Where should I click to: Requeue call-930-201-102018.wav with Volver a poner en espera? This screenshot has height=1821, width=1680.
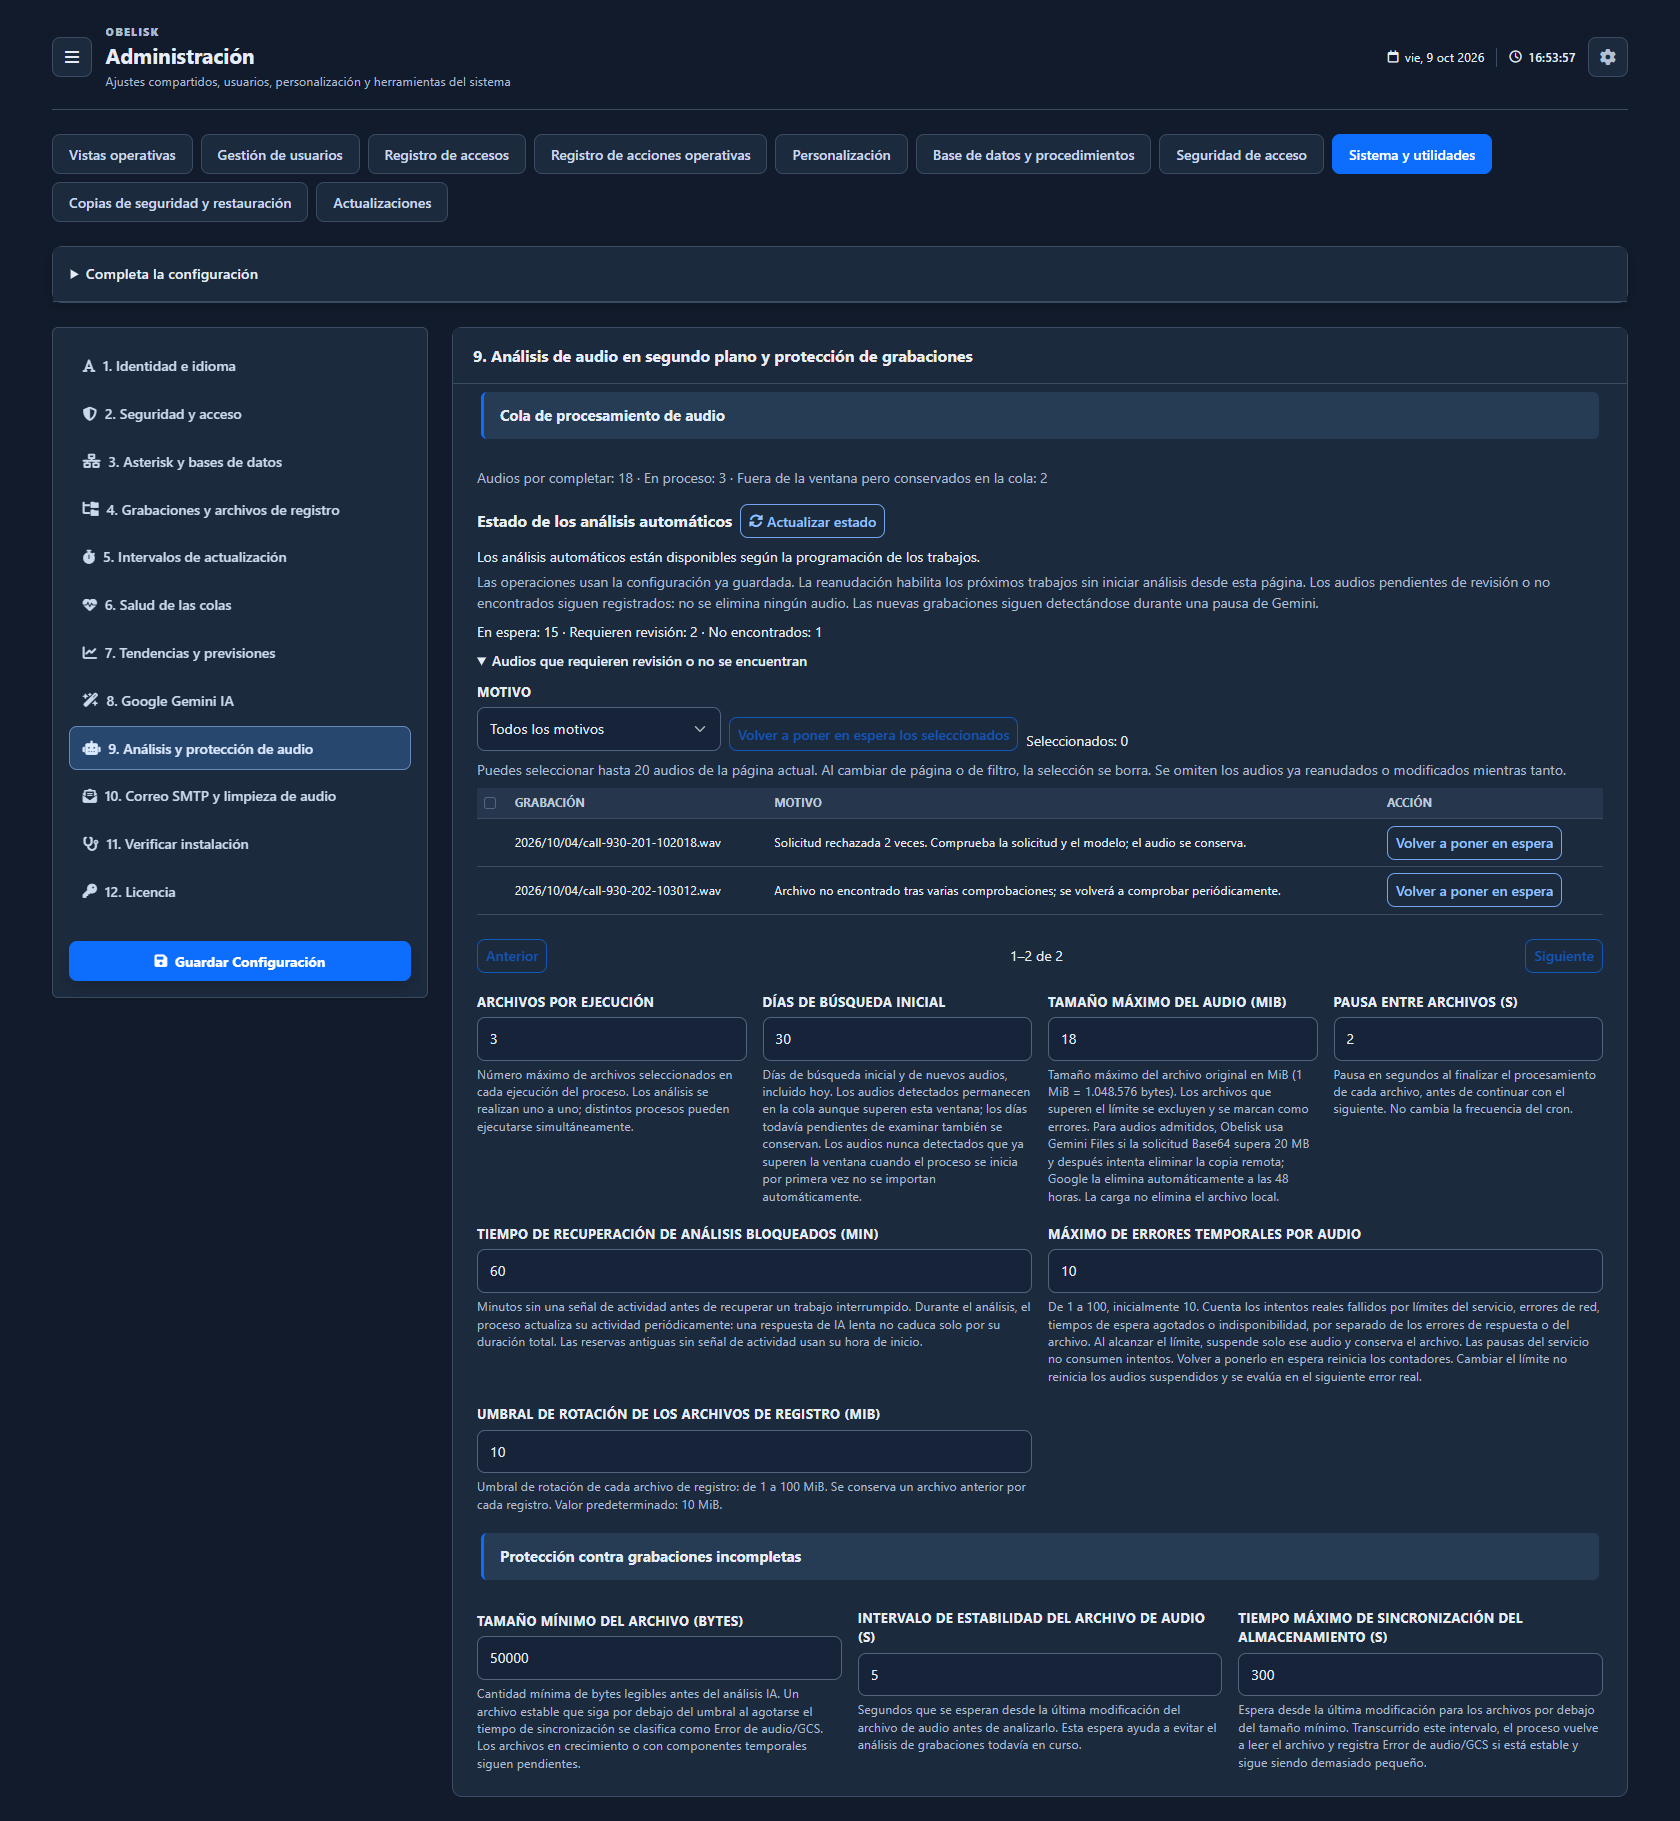coord(1474,843)
